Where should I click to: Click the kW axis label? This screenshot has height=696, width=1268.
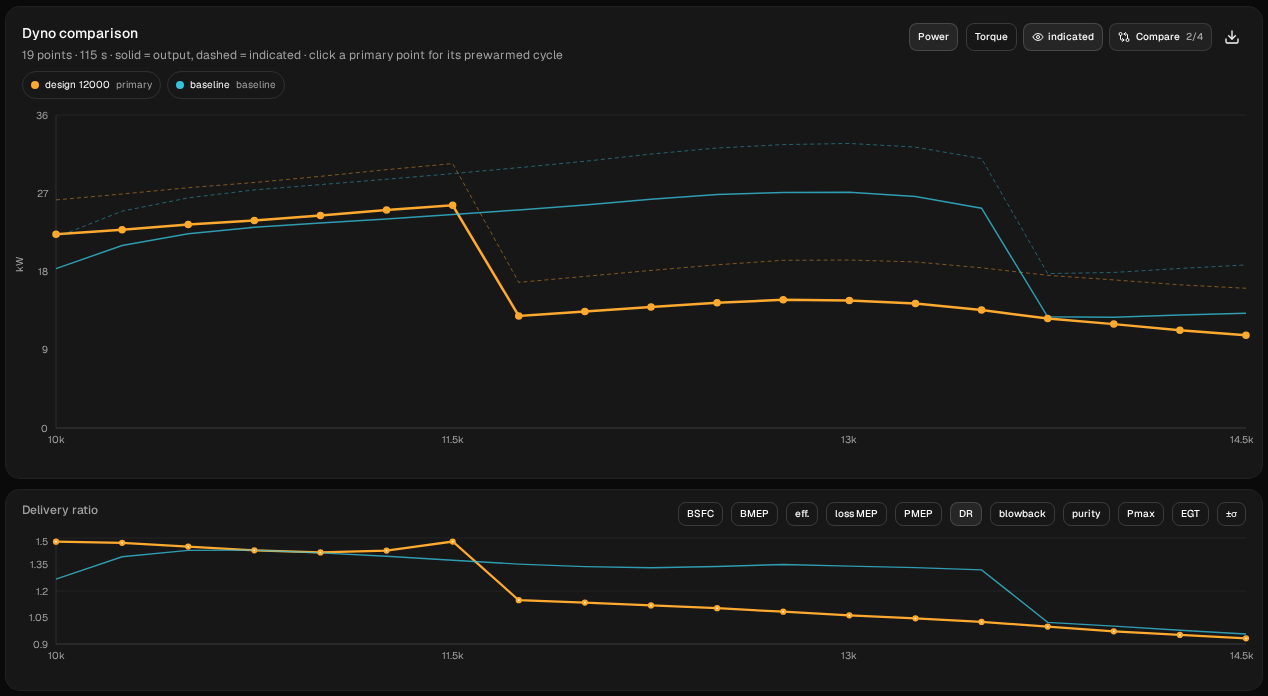click(x=20, y=264)
